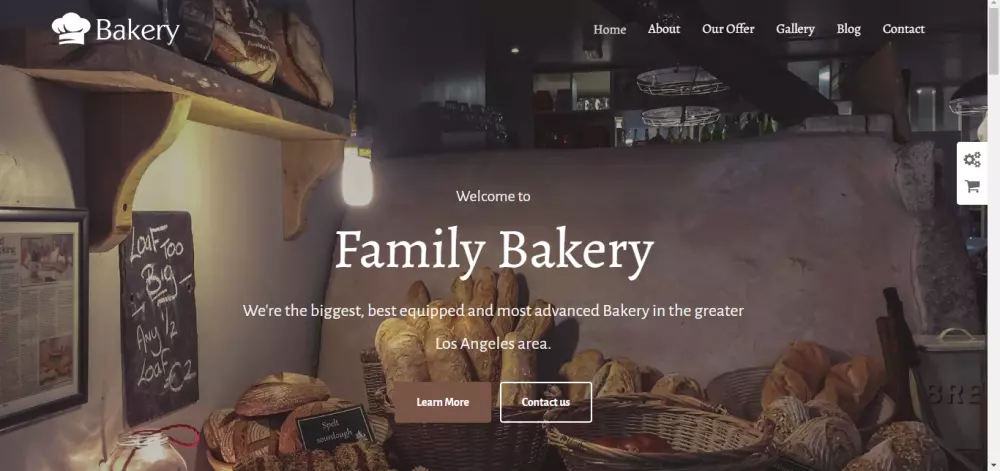Click the page scrollbar thumb
This screenshot has height=471, width=1000.
994,41
